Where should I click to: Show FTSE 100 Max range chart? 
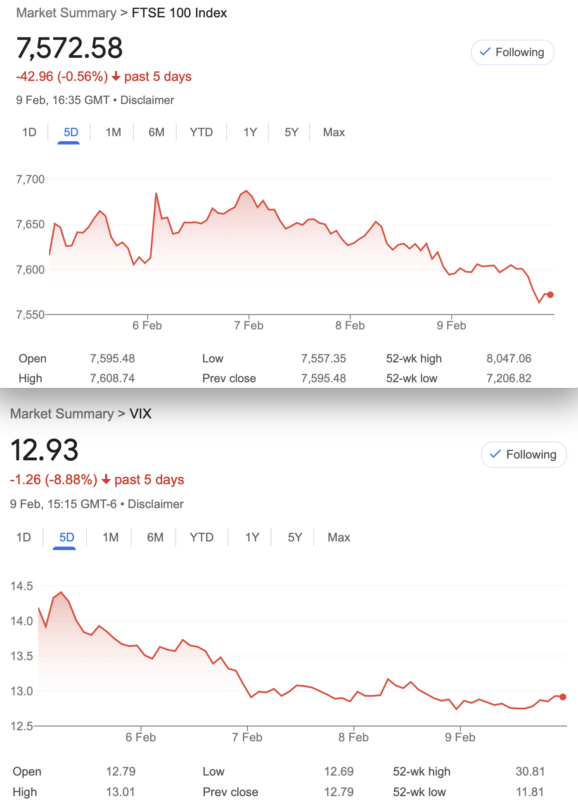[x=334, y=132]
